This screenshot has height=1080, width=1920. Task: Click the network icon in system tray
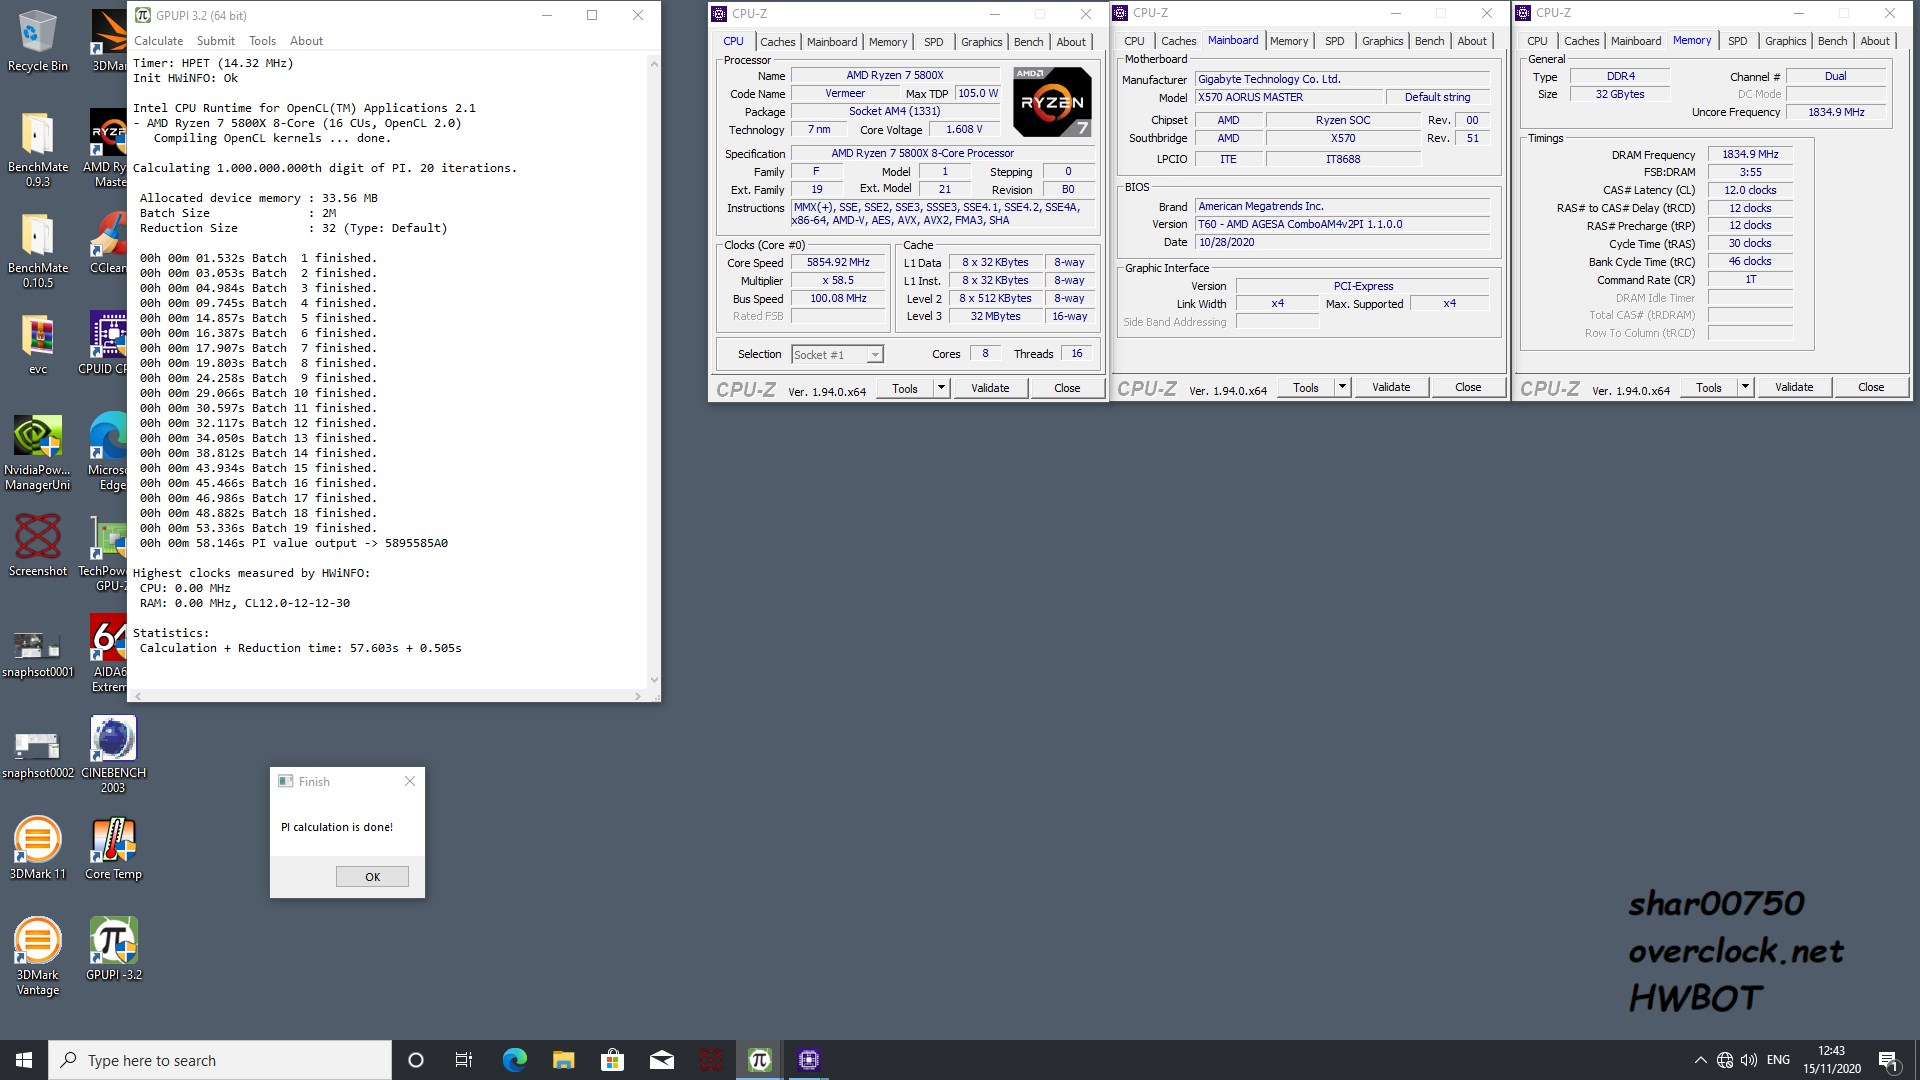click(x=1724, y=1060)
